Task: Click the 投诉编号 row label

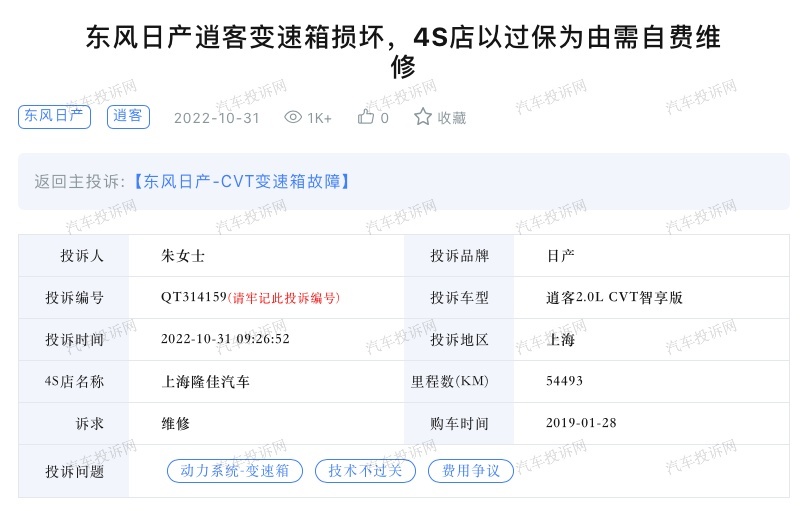Action: (x=74, y=298)
